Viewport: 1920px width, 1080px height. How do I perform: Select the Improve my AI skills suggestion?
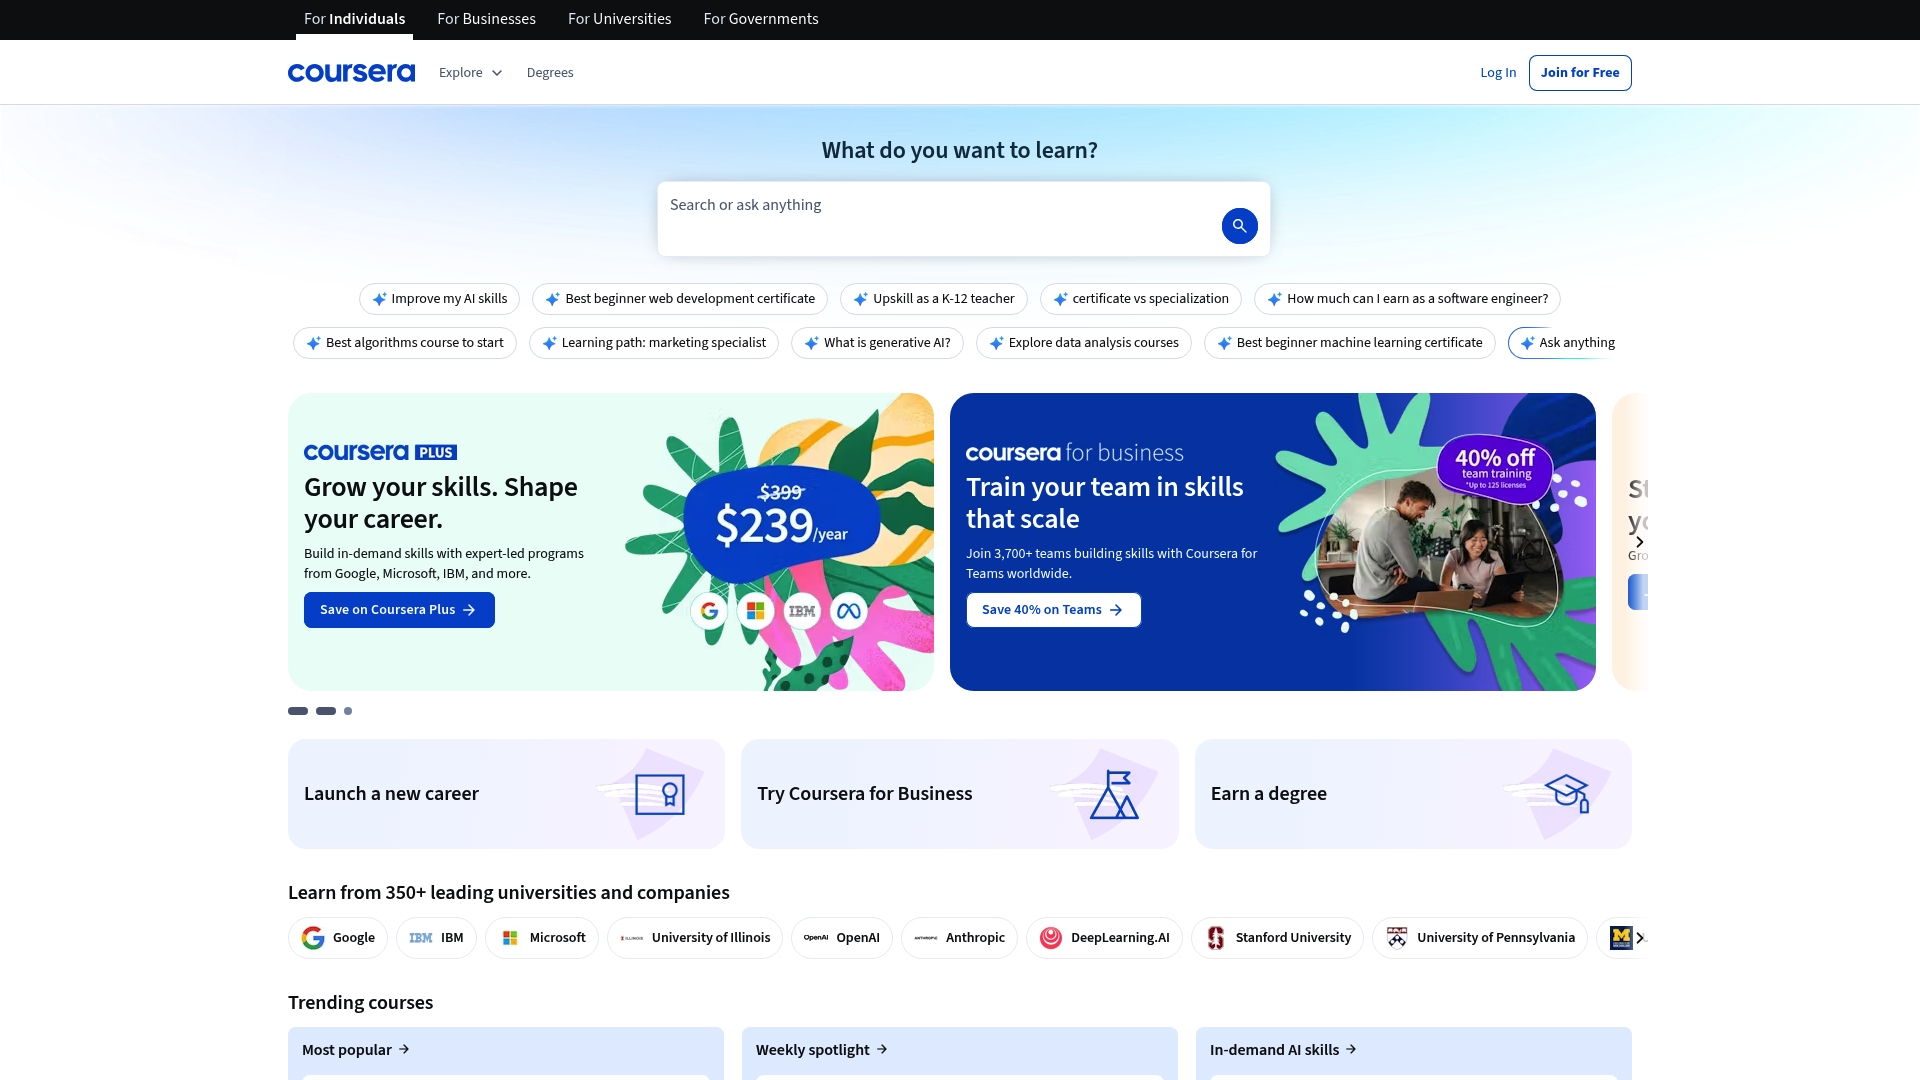pos(440,299)
